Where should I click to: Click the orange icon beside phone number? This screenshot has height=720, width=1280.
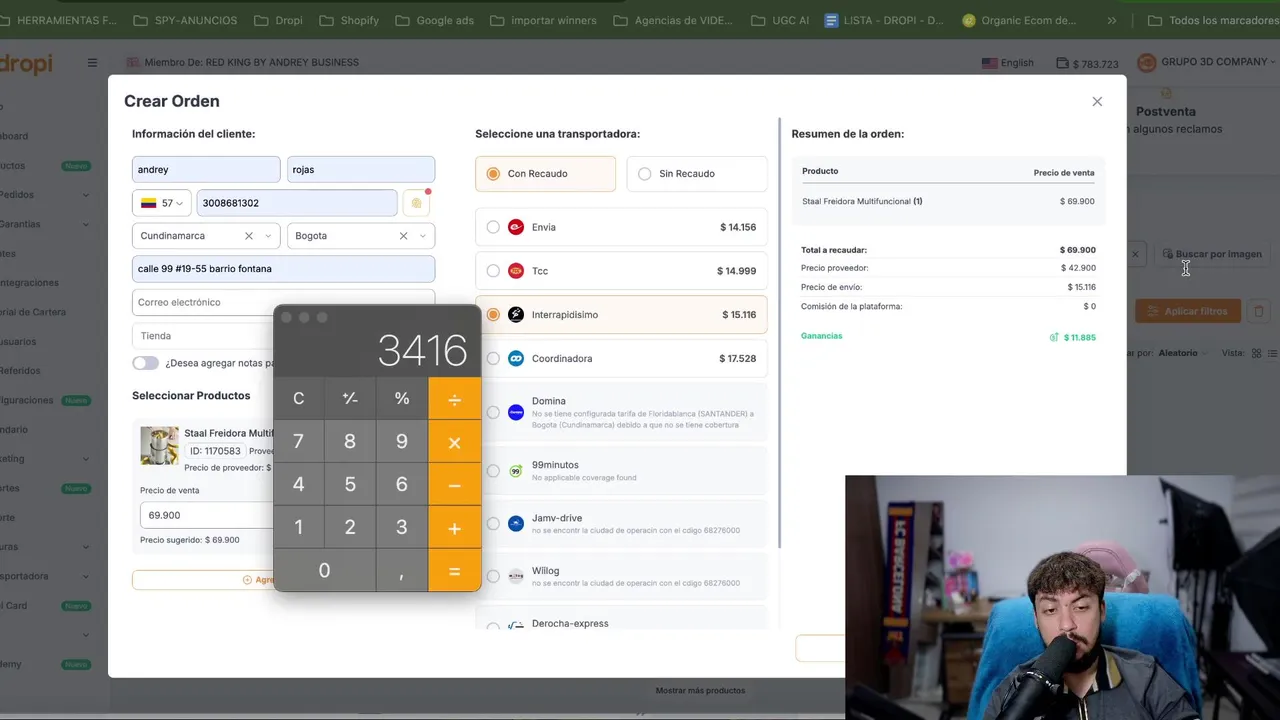tap(417, 203)
